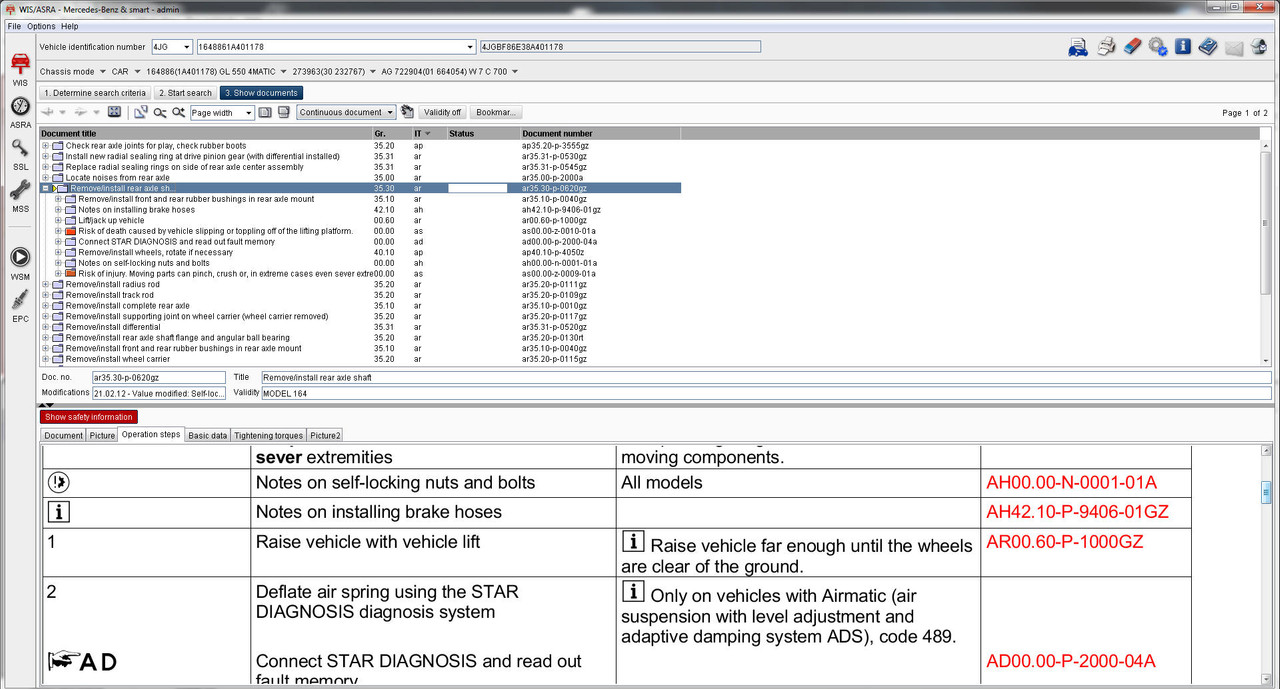Image resolution: width=1280 pixels, height=689 pixels.
Task: Open the AR00.60-P-1000GZ document link
Action: coord(1064,542)
